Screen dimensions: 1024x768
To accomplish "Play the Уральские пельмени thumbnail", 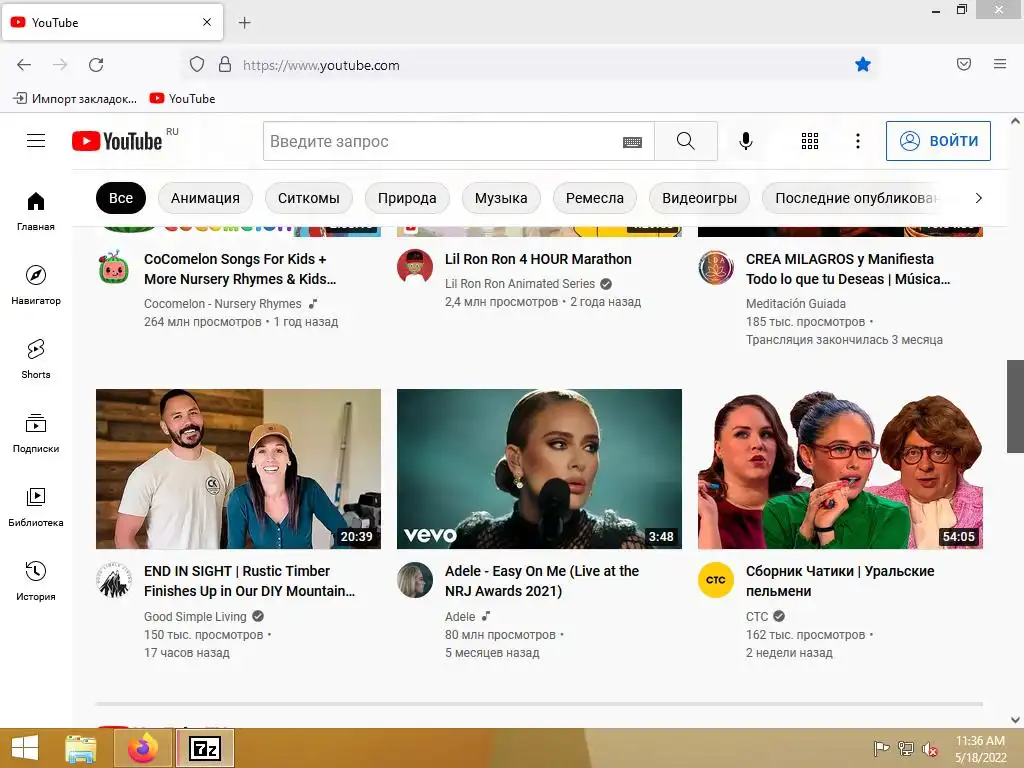I will 840,469.
